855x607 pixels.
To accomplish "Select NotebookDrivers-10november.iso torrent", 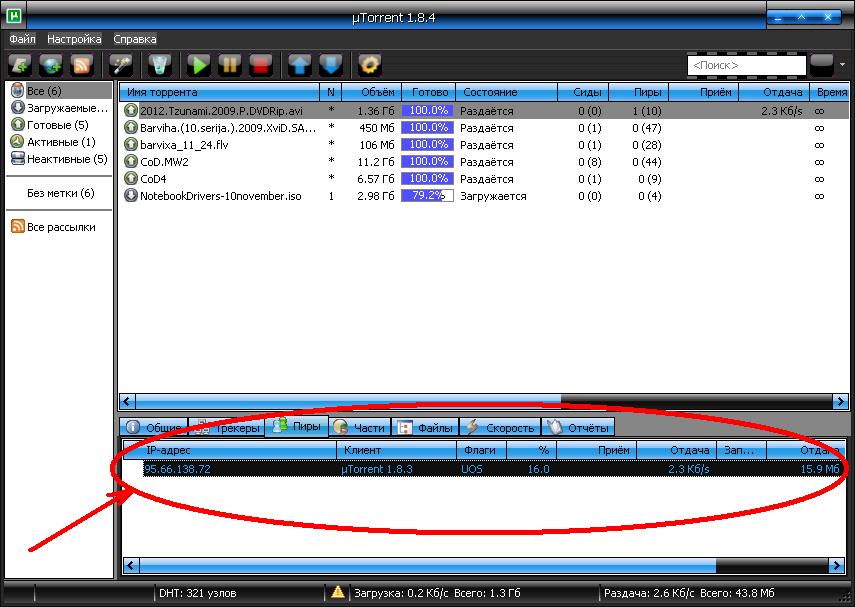I will point(484,195).
